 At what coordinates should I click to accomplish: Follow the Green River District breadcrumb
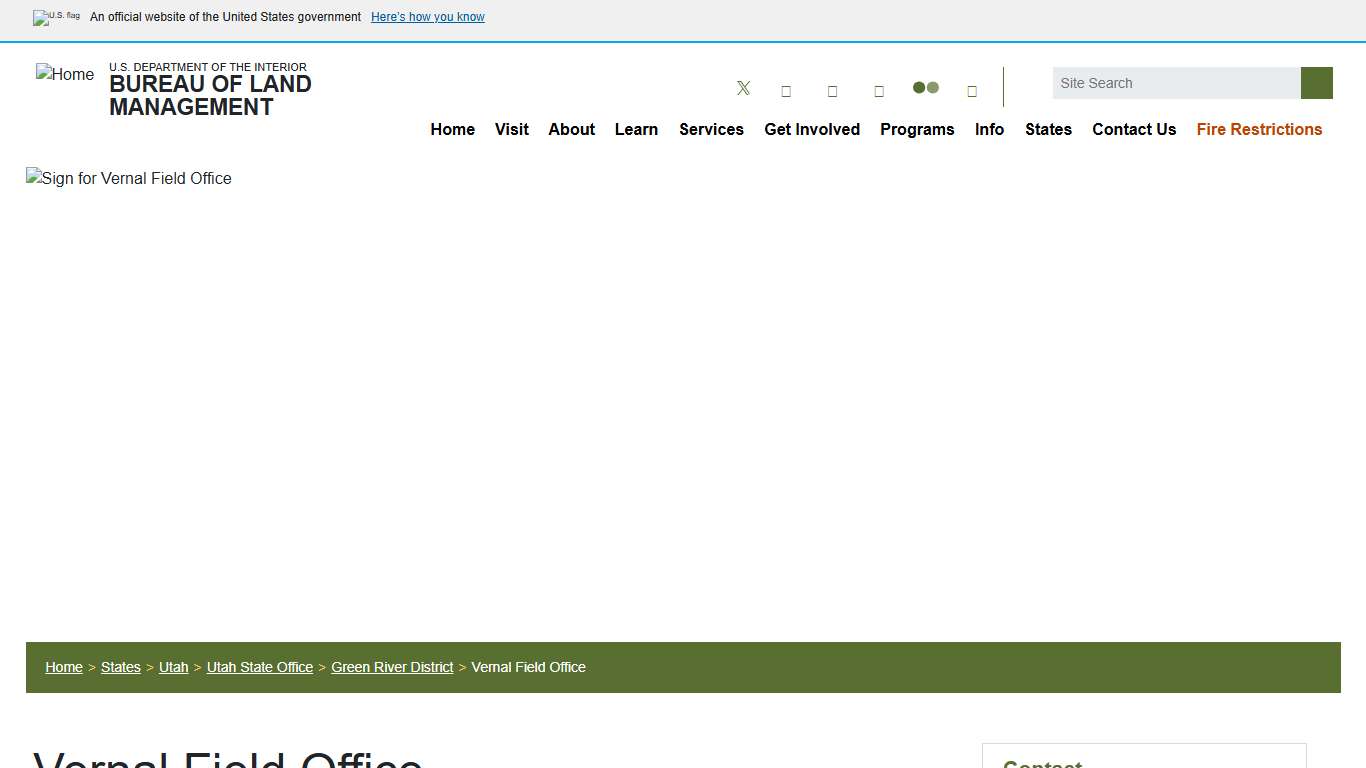click(392, 667)
